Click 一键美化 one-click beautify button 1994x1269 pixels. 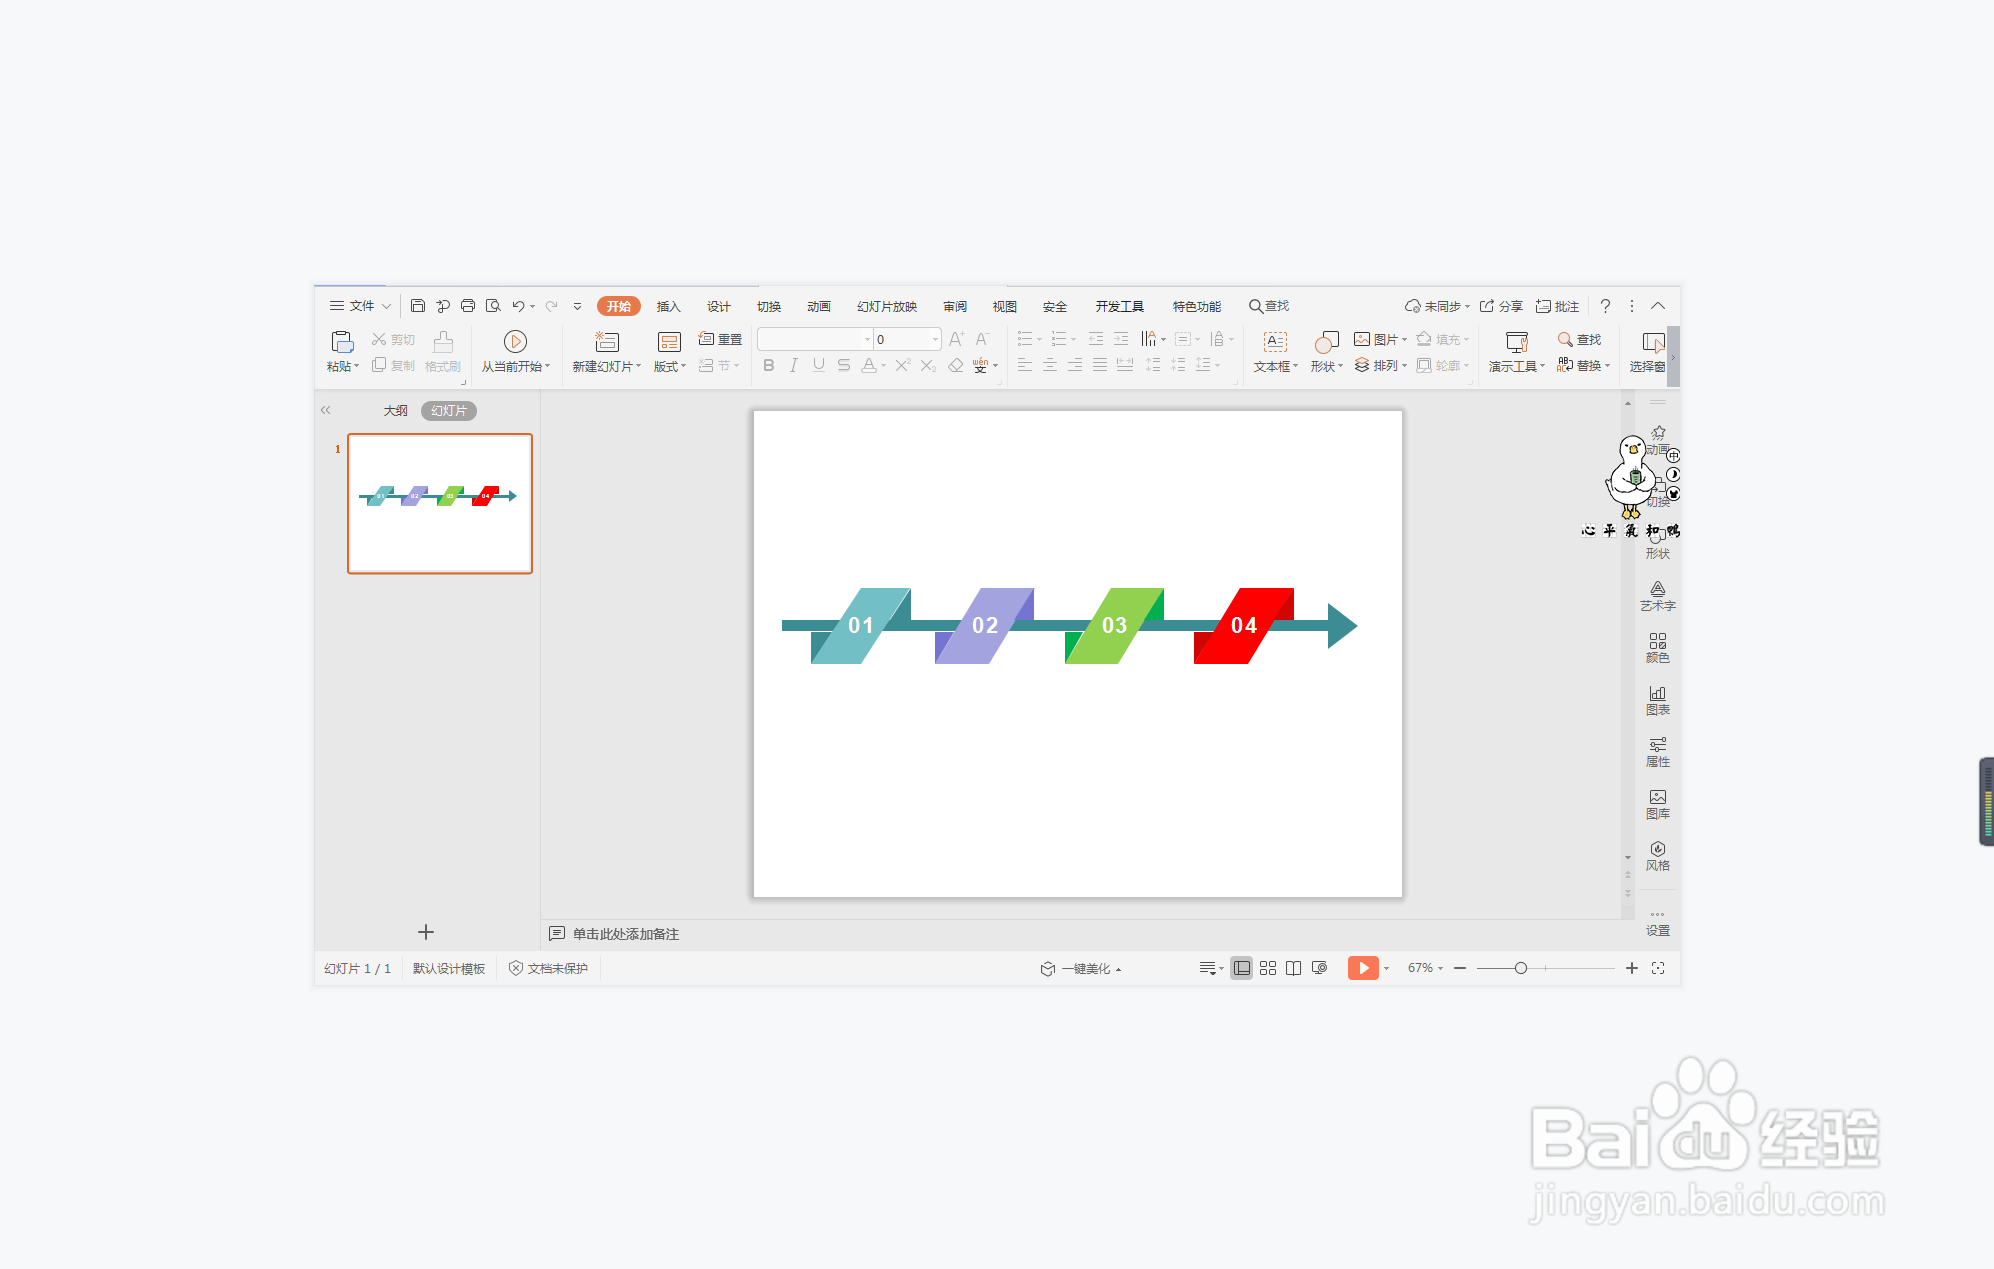click(x=1084, y=968)
